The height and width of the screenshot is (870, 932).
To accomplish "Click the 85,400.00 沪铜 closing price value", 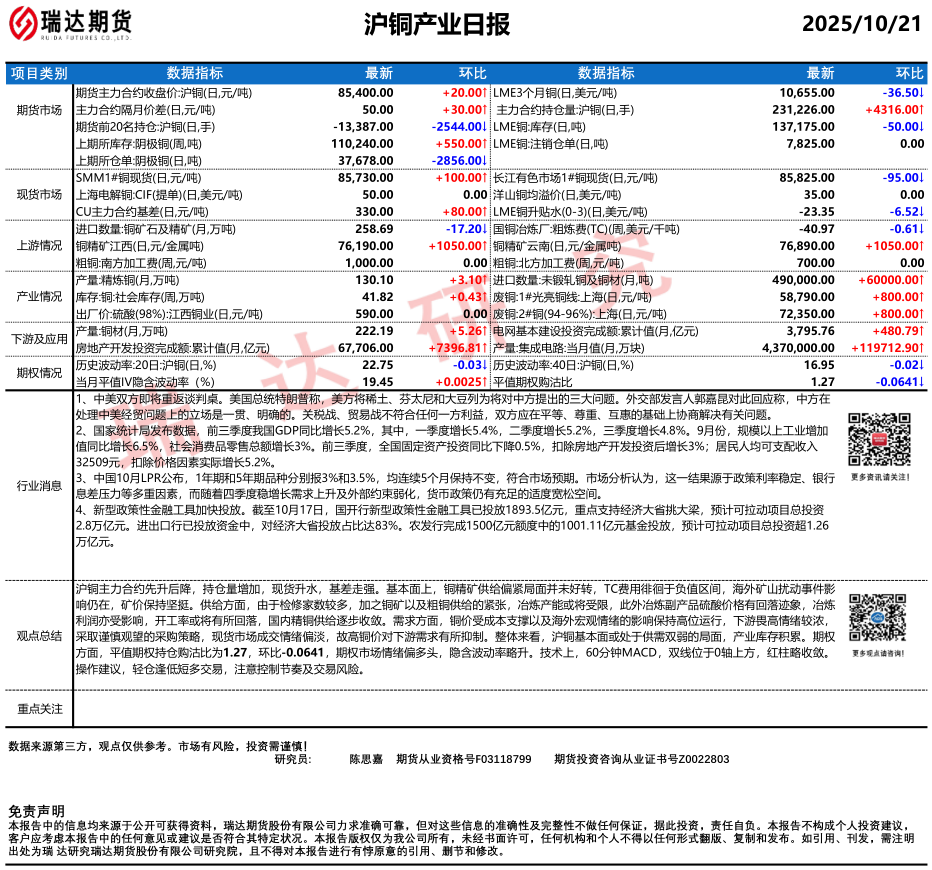I will (366, 91).
